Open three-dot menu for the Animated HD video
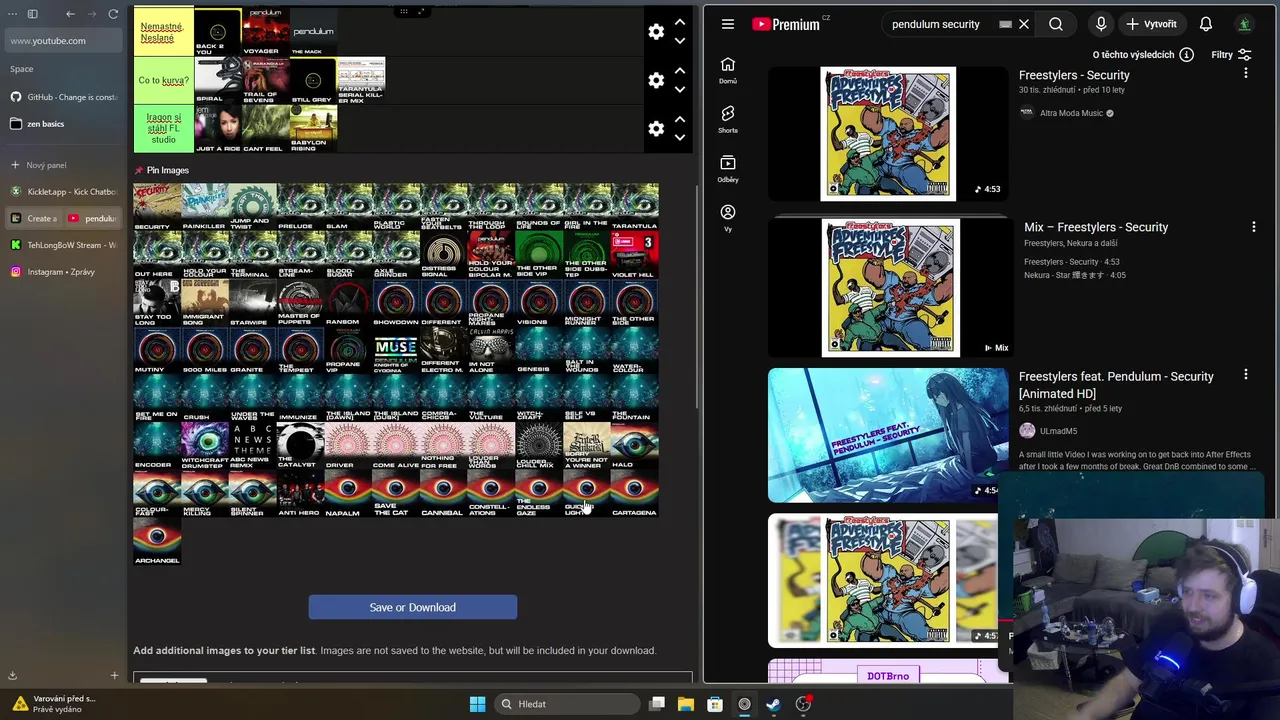The height and width of the screenshot is (720, 1280). [1245, 374]
